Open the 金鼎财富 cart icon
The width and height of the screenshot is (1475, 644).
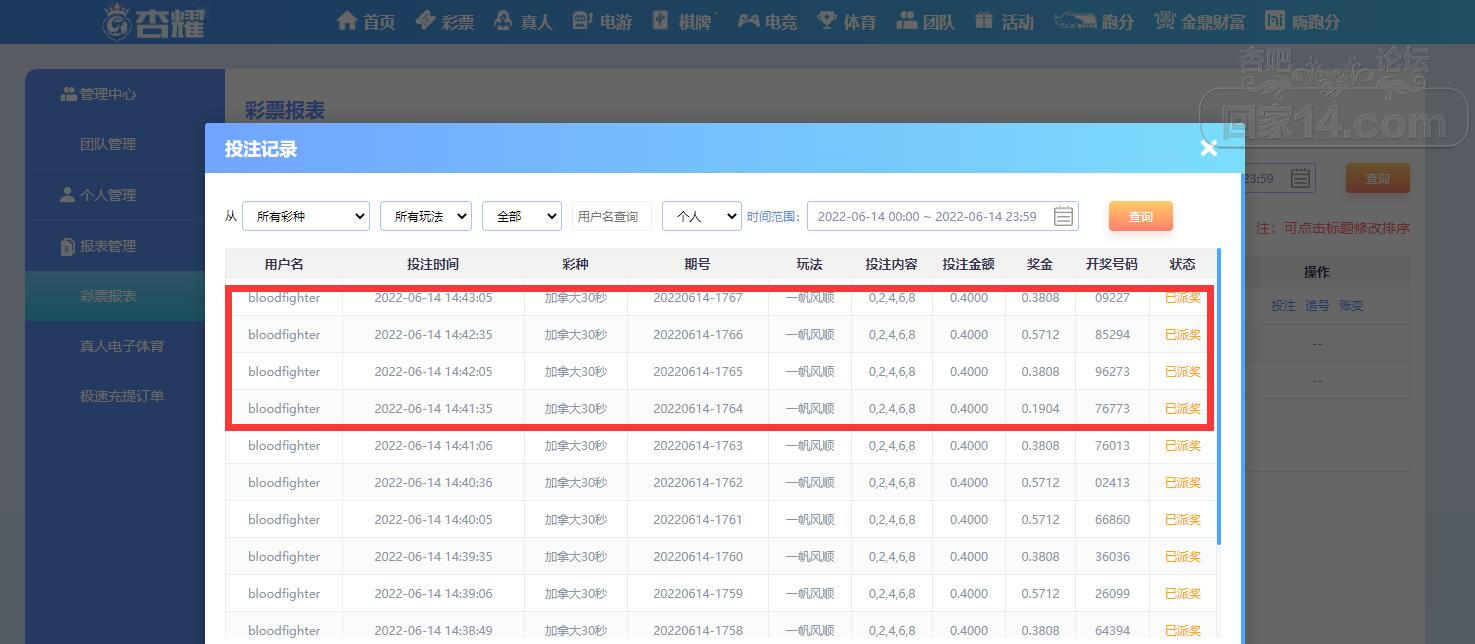pos(1164,20)
